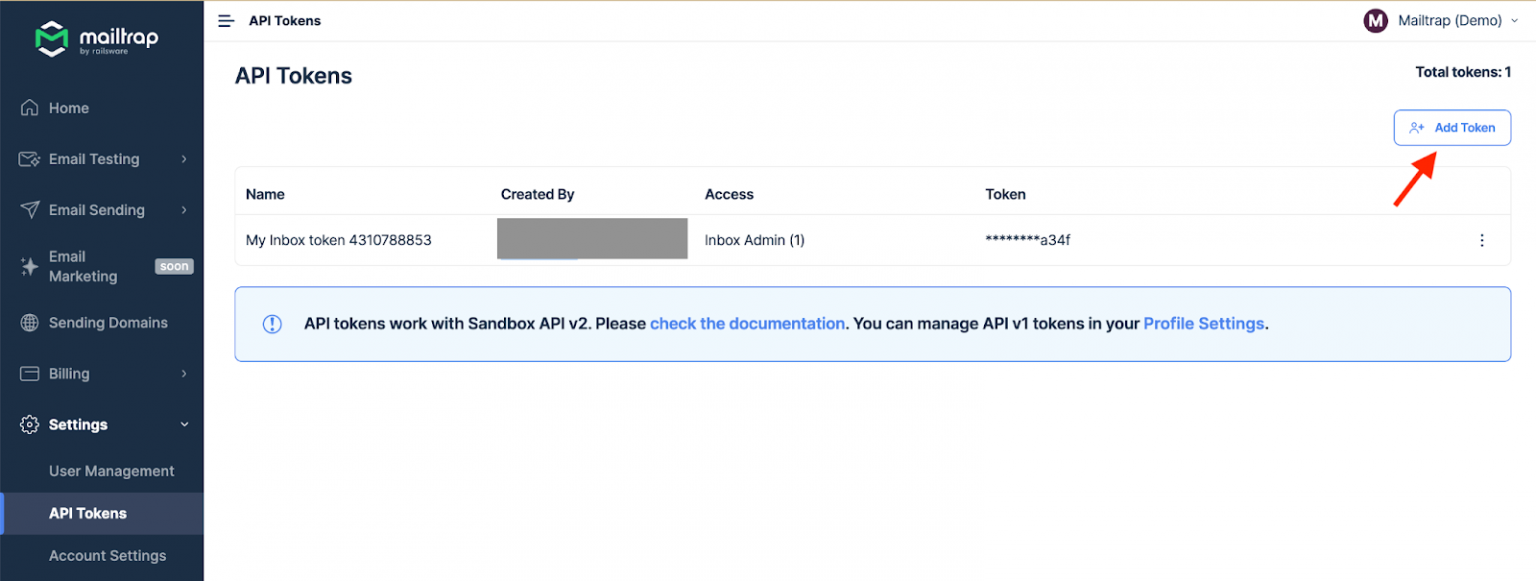1536x581 pixels.
Task: Open User Management in settings
Action: [111, 471]
